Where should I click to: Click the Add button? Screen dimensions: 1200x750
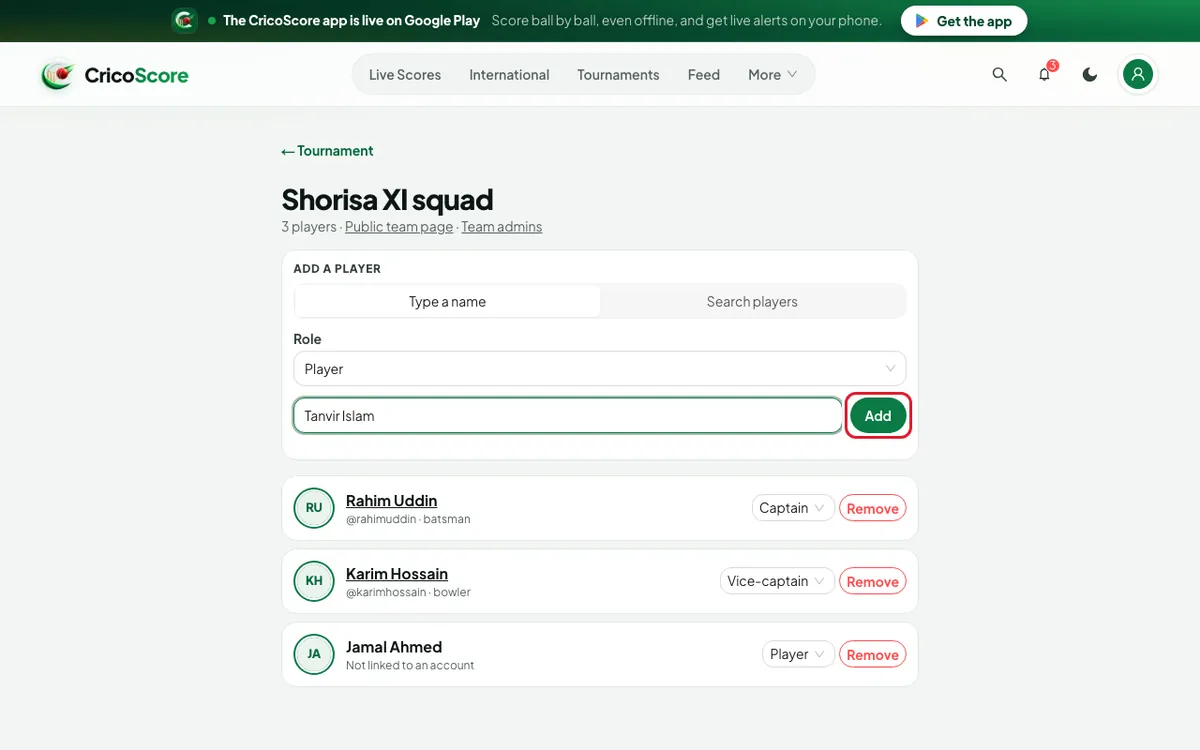878,416
